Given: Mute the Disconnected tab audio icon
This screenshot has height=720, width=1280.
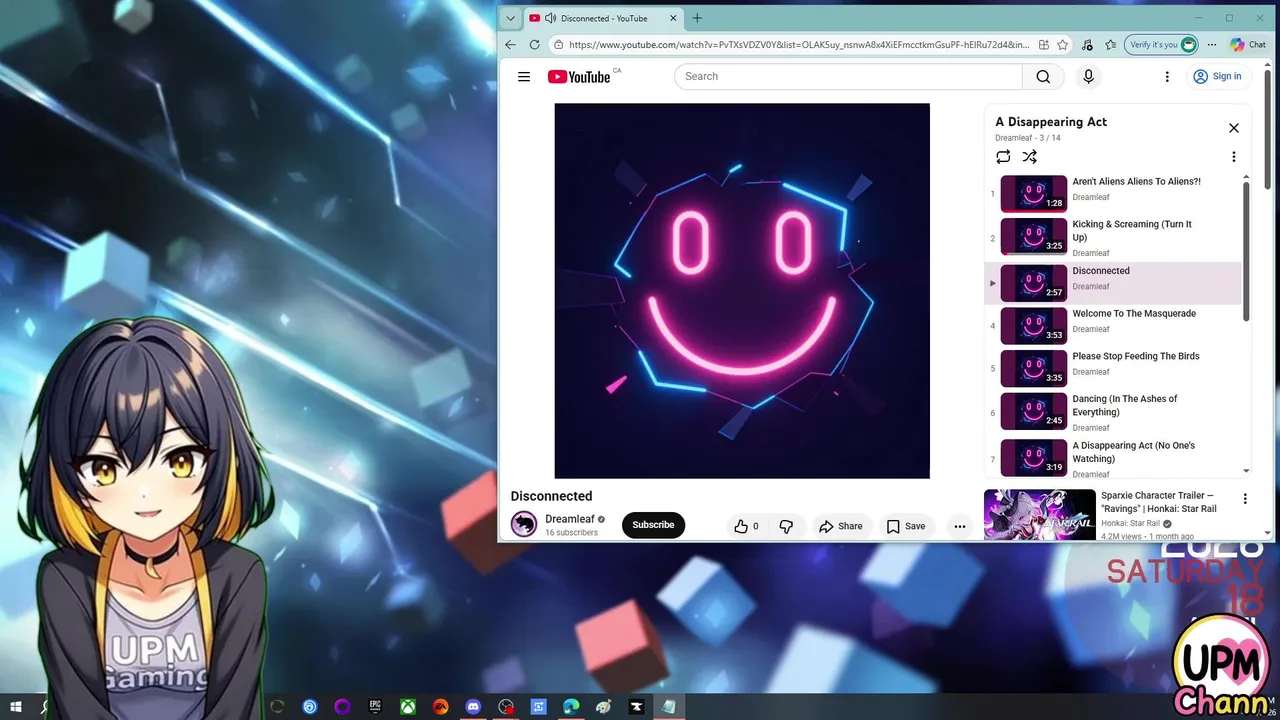Looking at the screenshot, I should tap(550, 18).
